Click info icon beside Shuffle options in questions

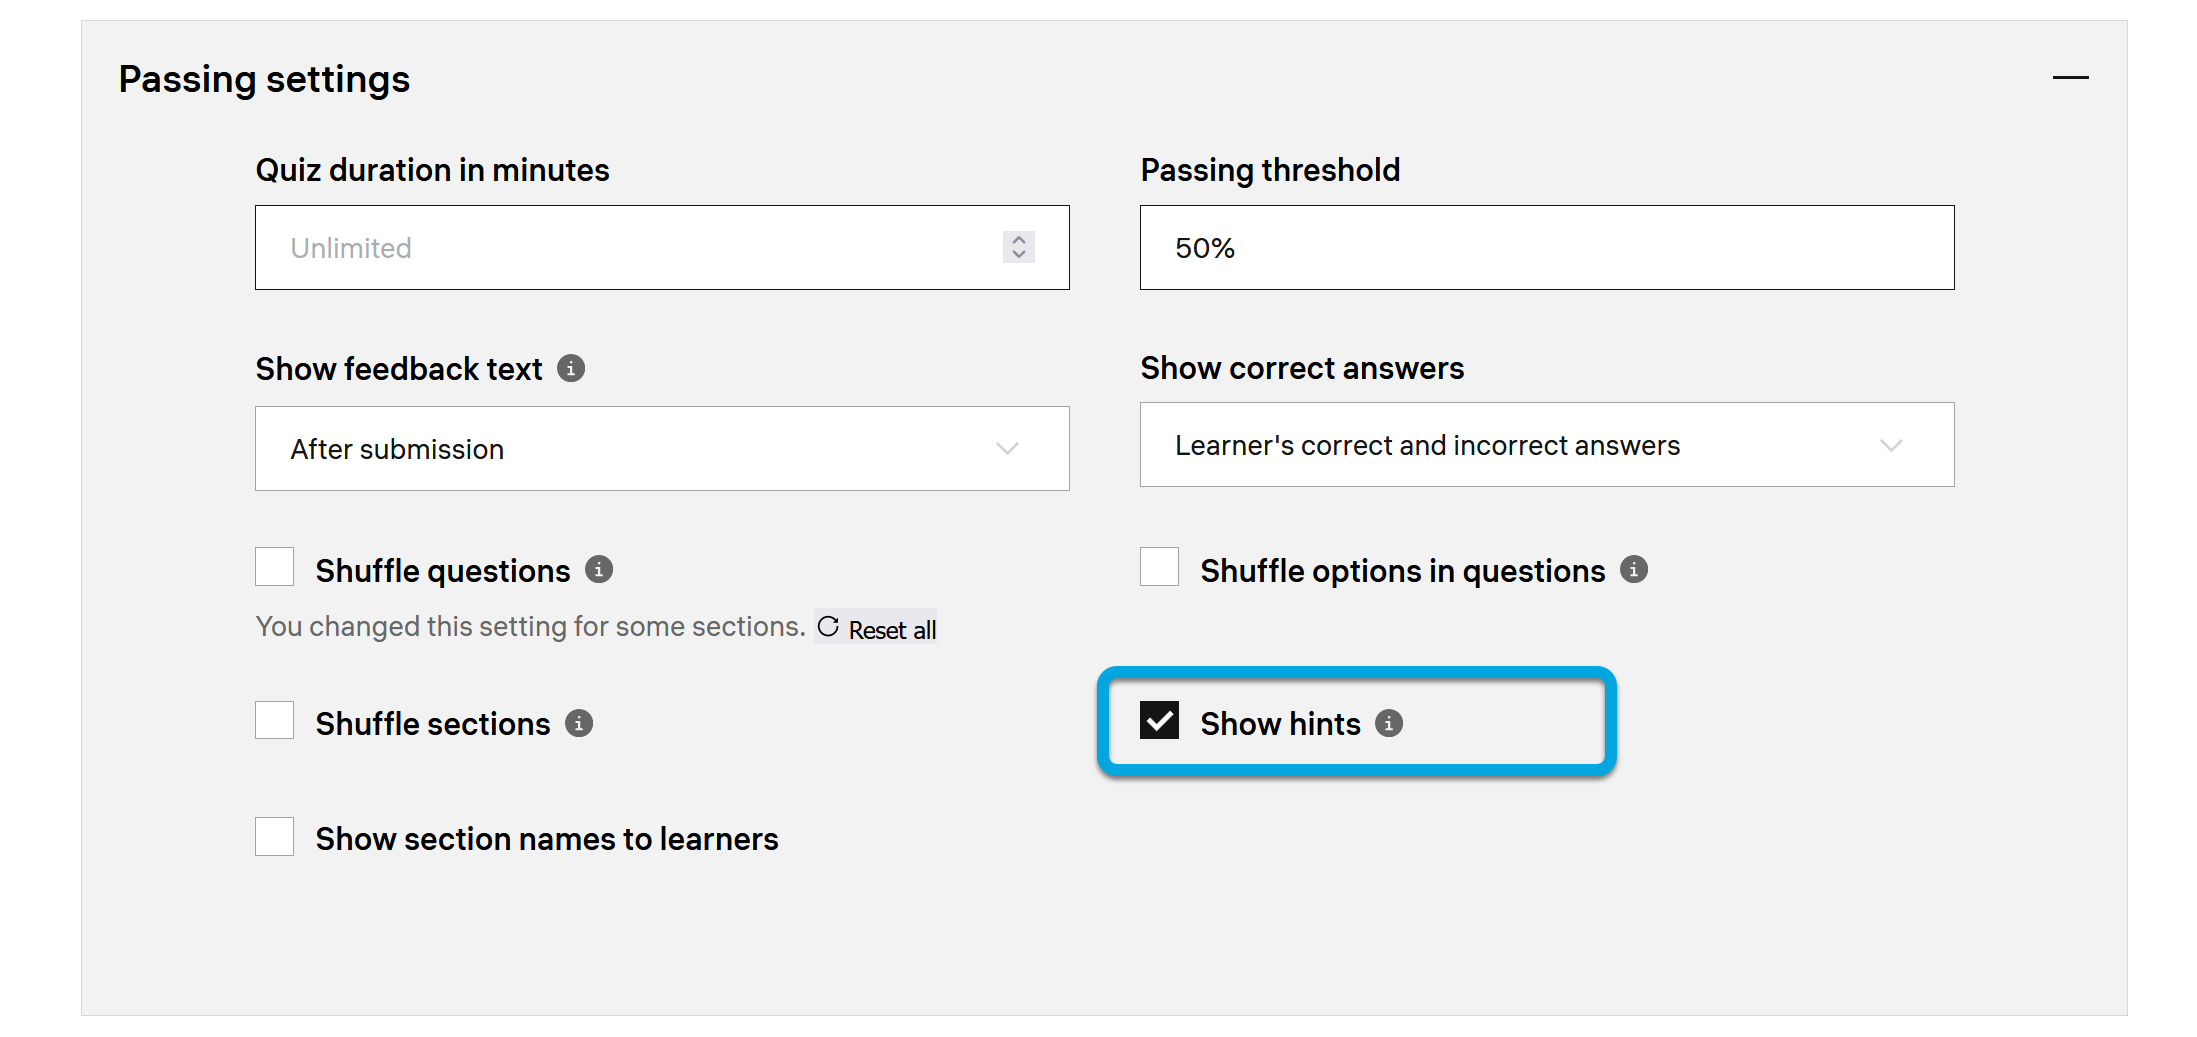coord(1634,569)
